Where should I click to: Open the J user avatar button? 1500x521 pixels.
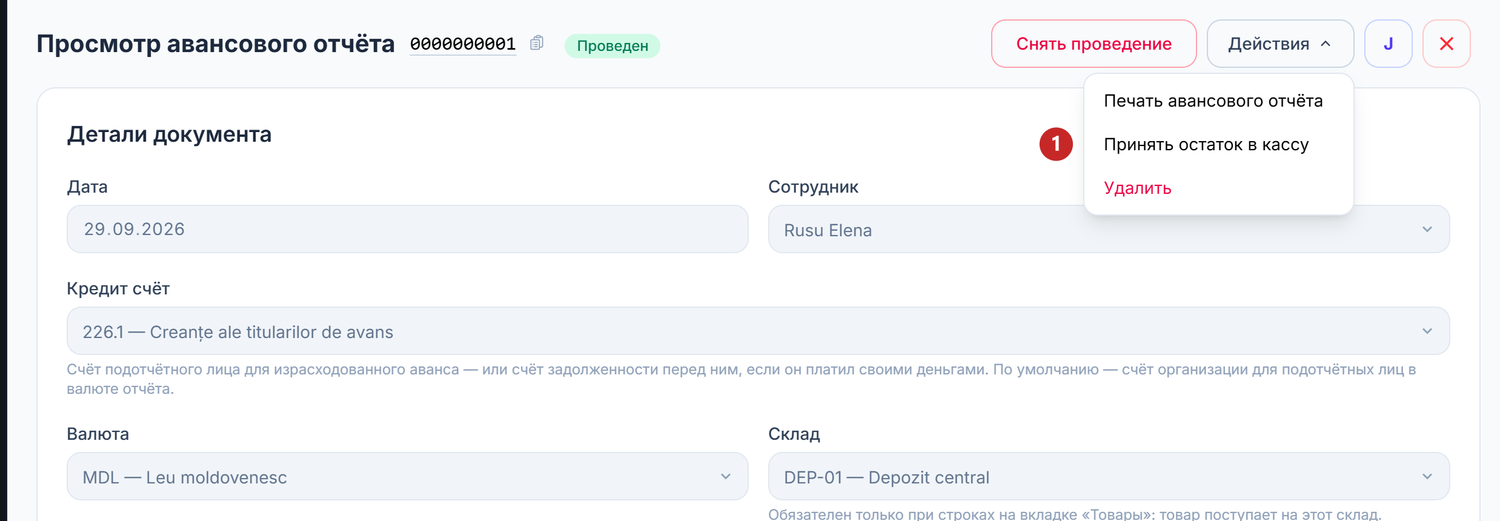point(1388,44)
